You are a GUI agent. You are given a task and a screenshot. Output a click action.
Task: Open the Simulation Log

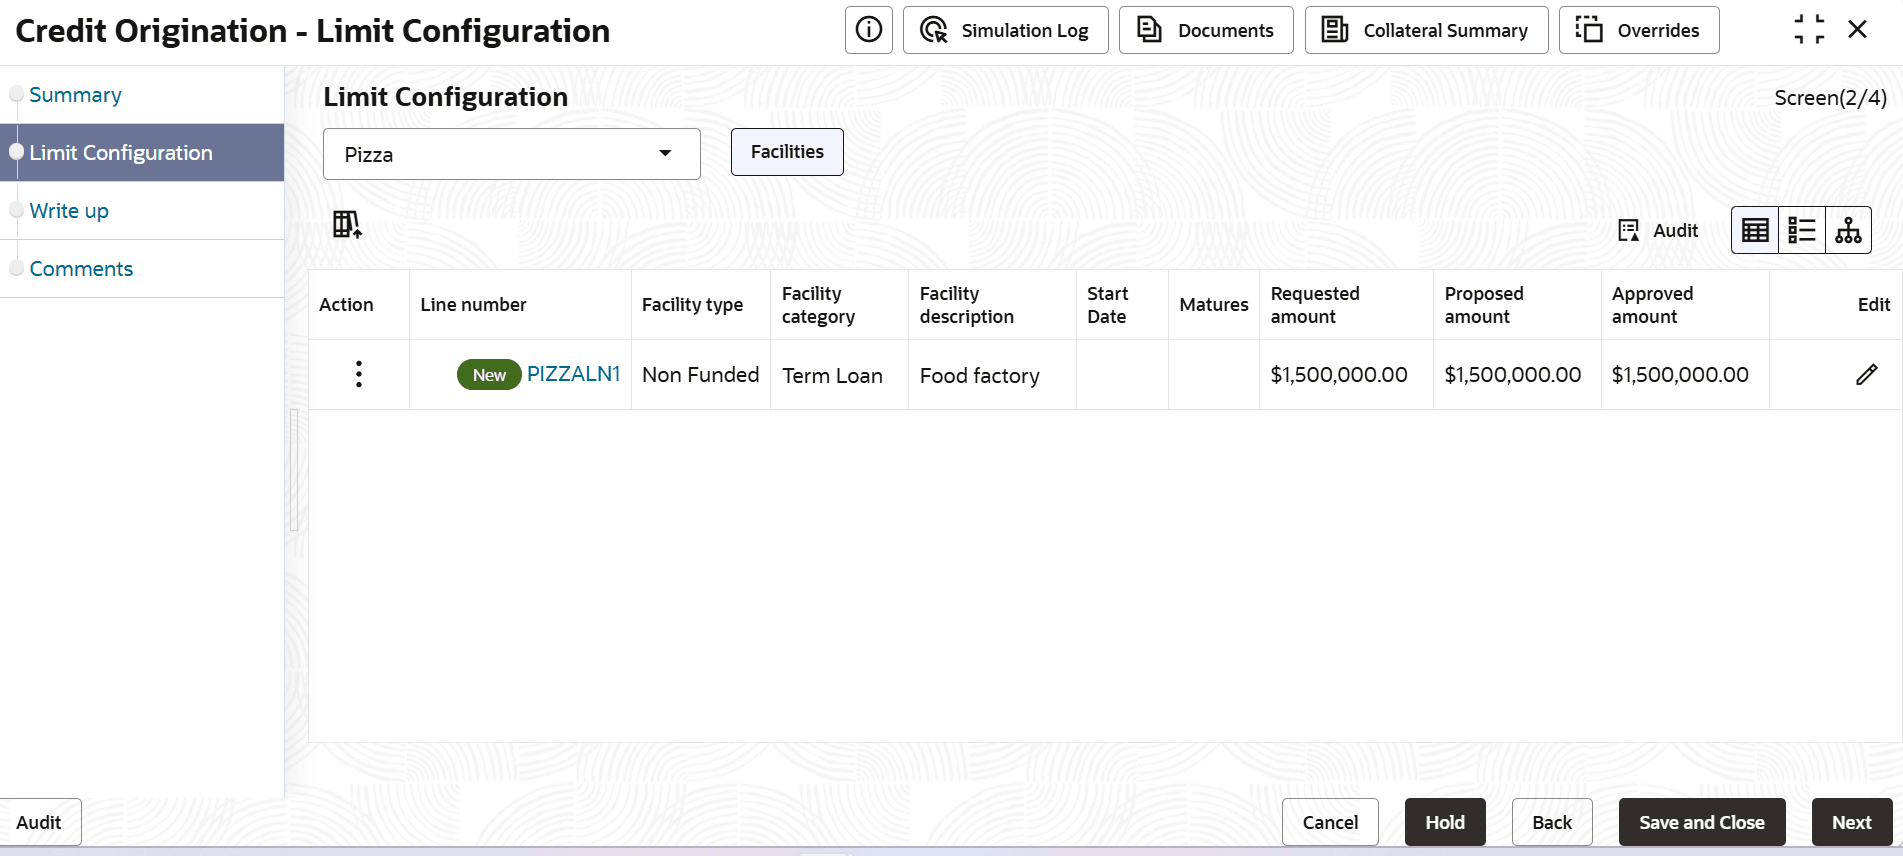coord(1005,30)
